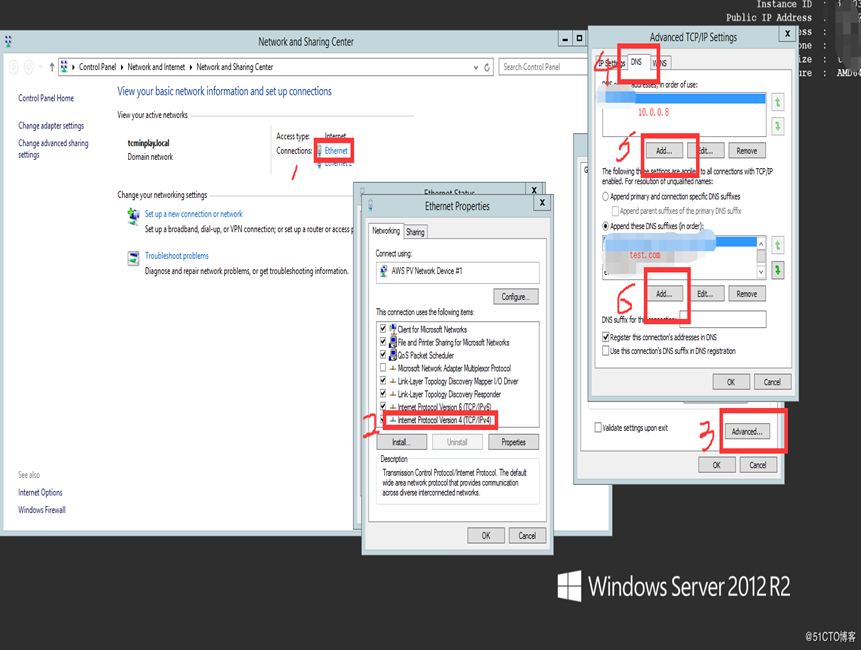Toggle QoS Packet Scheduler checkbox
Screen dimensions: 861x650
point(383,355)
